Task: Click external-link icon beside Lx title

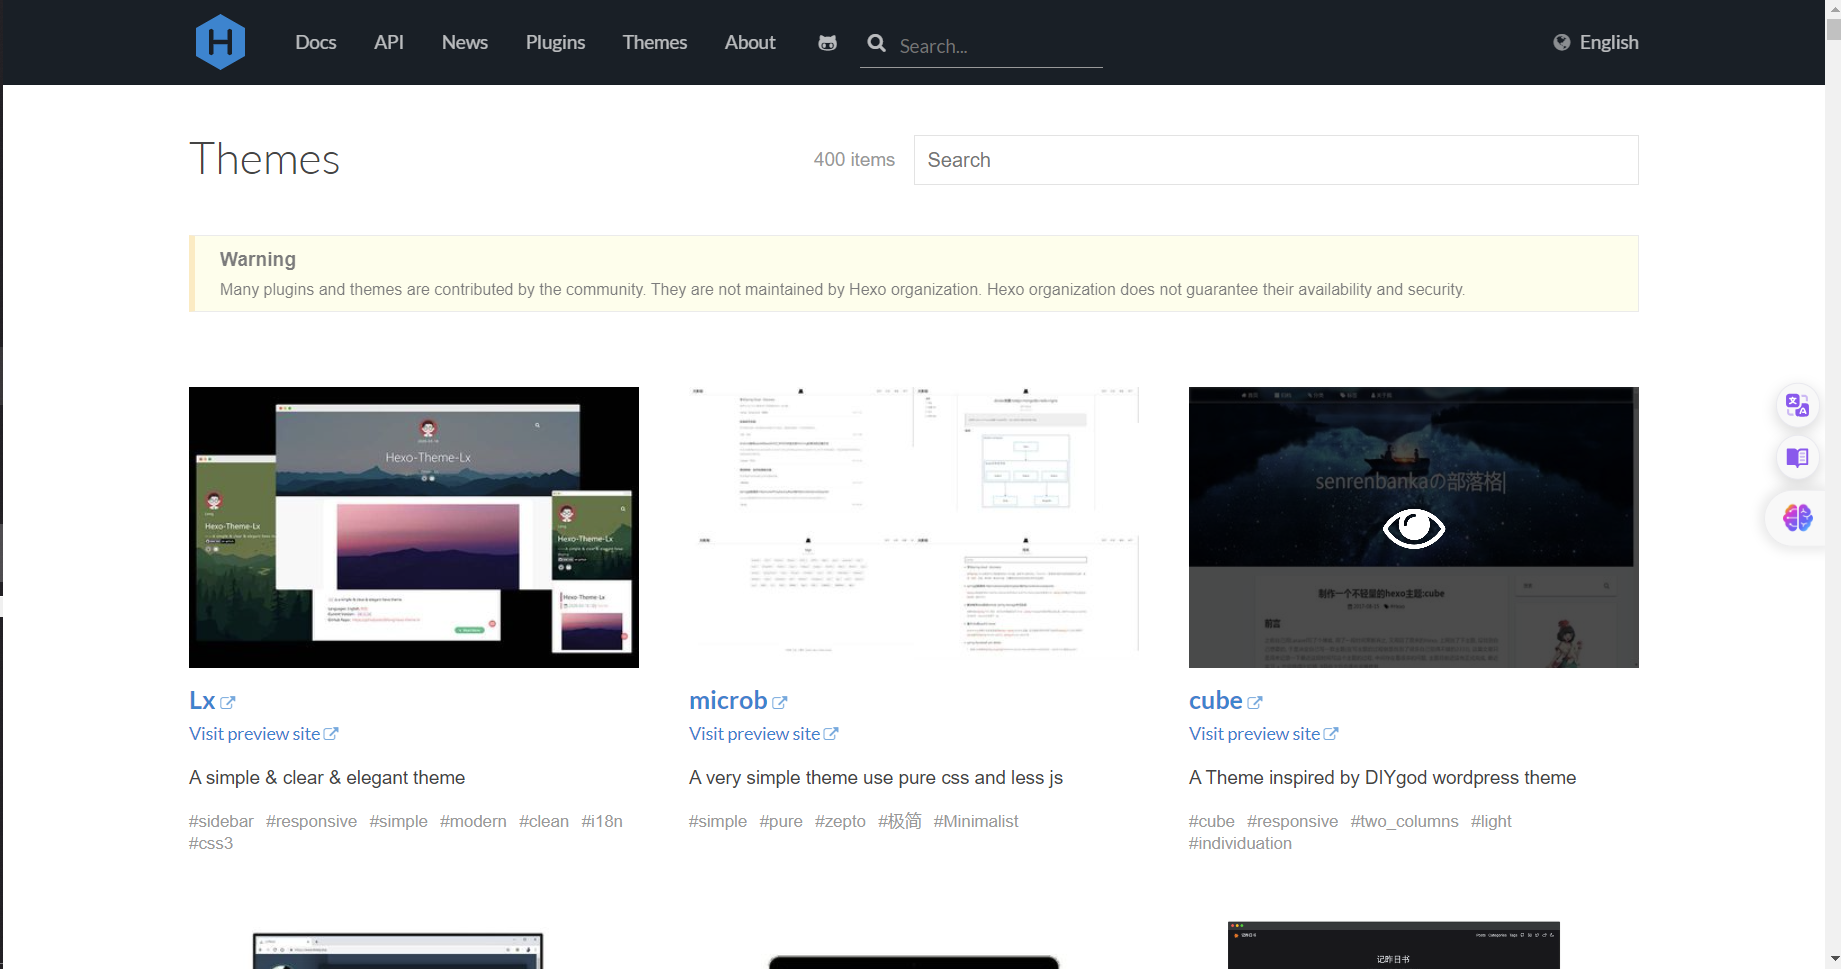Action: [x=228, y=703]
